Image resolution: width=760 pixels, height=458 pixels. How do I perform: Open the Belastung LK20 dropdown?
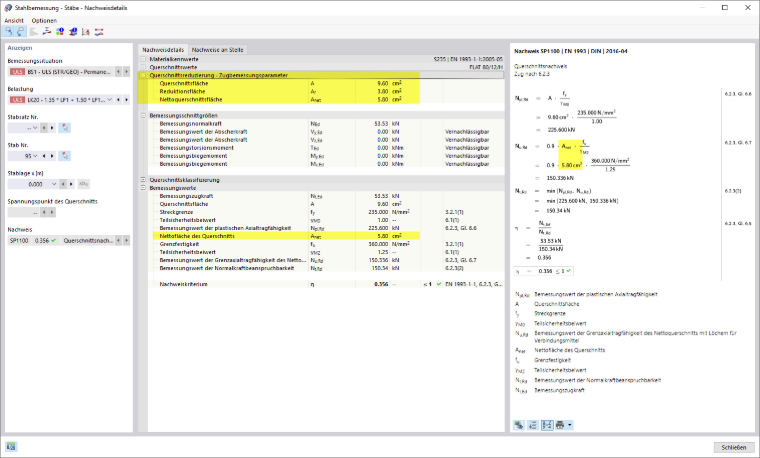pos(110,100)
